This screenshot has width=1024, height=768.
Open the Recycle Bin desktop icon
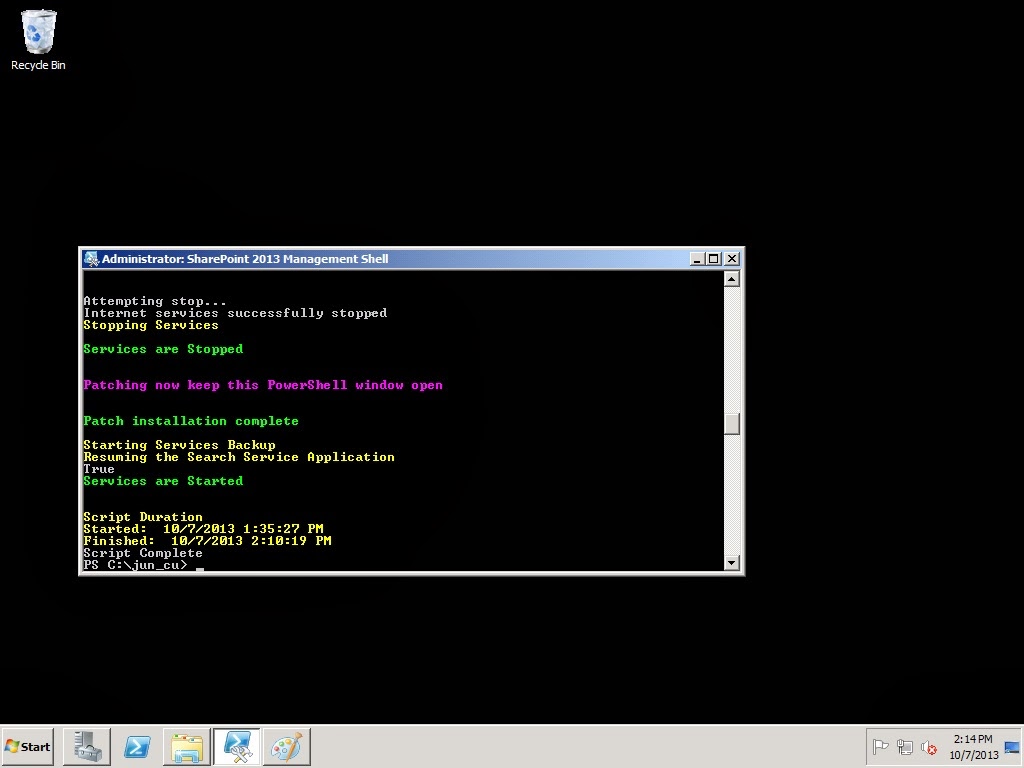point(38,40)
